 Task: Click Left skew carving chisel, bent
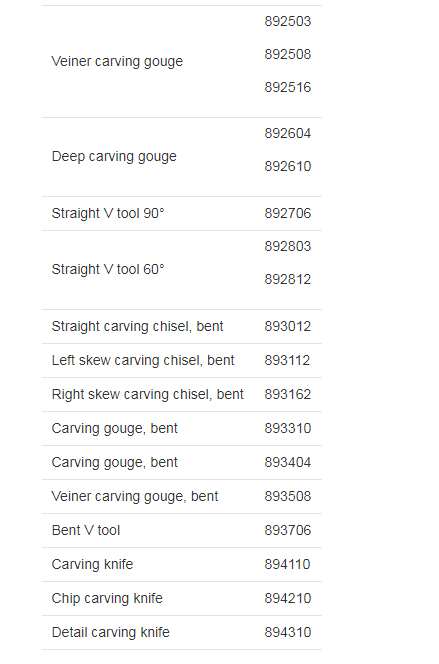[143, 360]
